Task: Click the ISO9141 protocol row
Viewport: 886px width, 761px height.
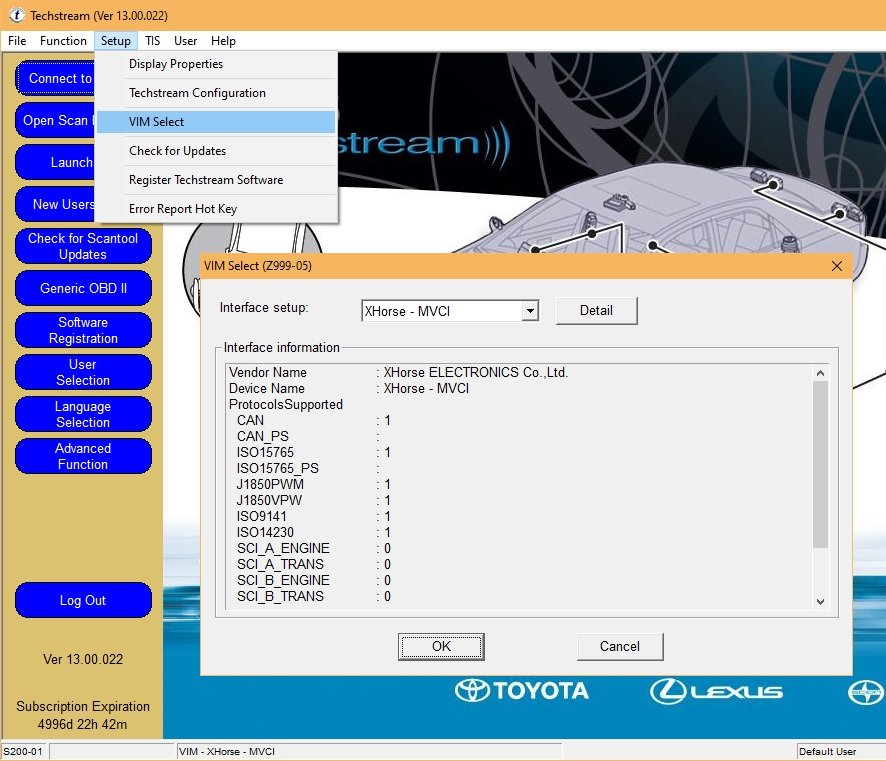Action: [x=314, y=516]
